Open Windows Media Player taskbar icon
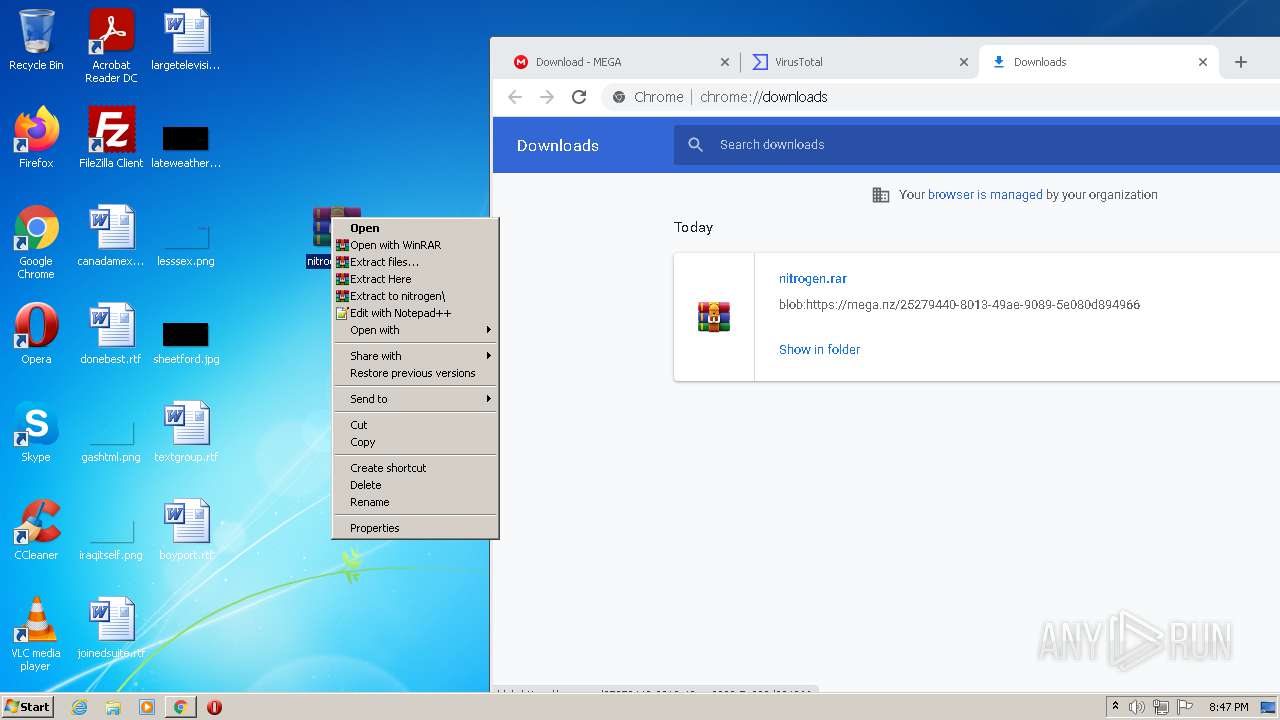Screen dimensions: 1280x720 147,707
